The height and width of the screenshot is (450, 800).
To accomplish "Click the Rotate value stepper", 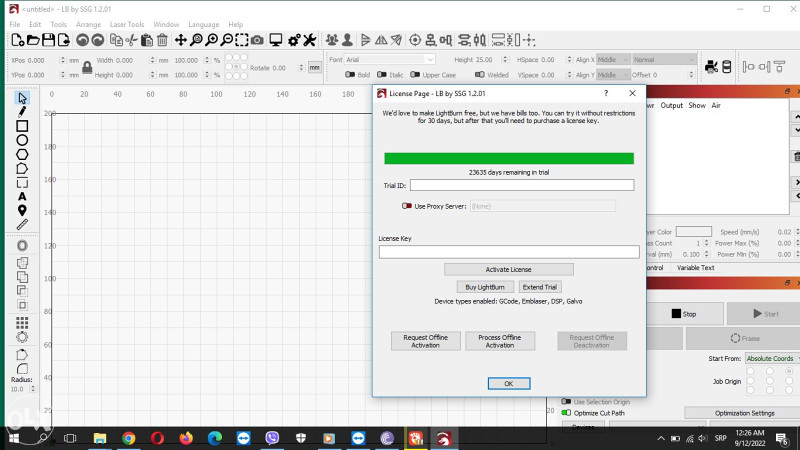I will coord(301,67).
